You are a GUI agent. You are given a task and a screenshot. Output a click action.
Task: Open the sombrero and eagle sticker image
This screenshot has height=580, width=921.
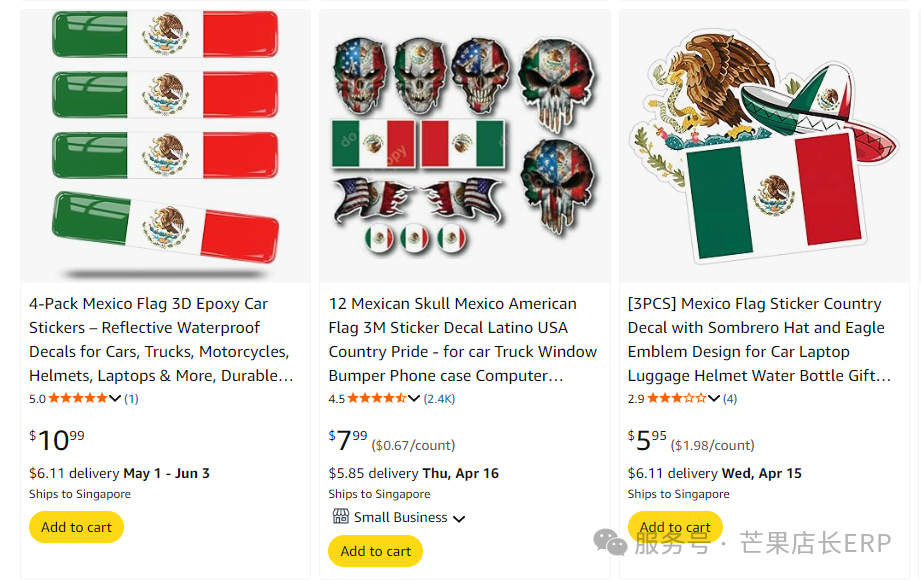coord(764,146)
